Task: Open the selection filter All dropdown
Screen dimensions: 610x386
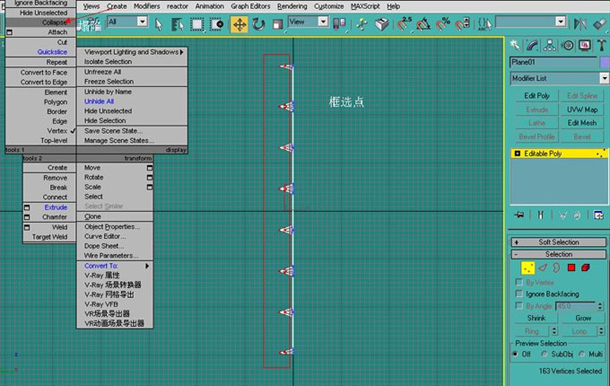Action: pos(142,21)
